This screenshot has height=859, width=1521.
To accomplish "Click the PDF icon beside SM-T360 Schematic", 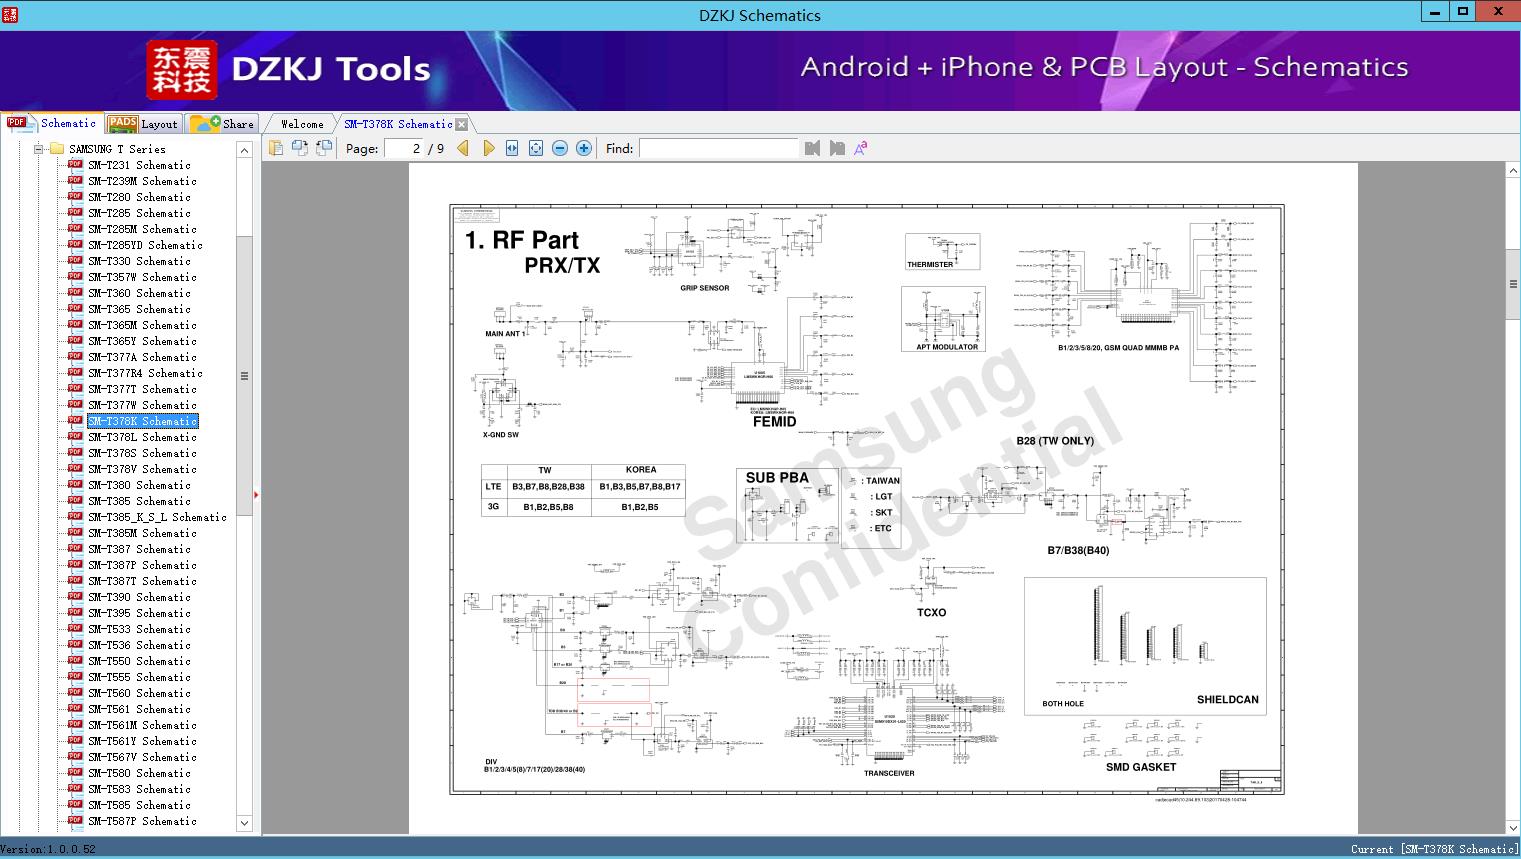I will (75, 292).
